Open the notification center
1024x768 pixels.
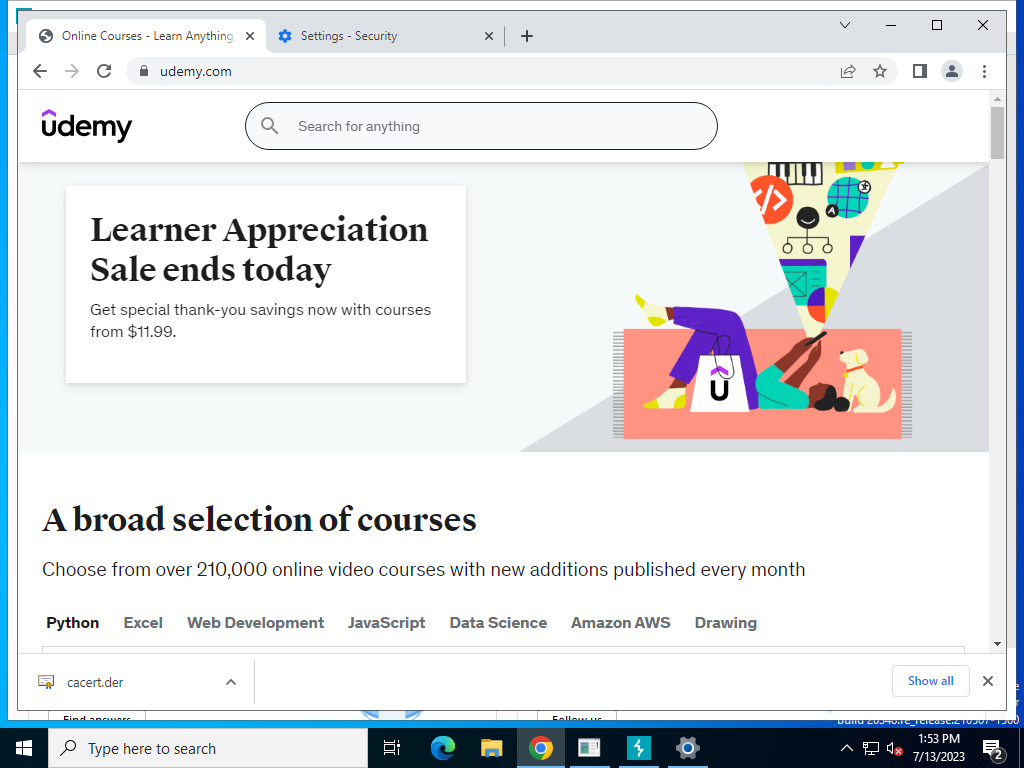[x=993, y=749]
